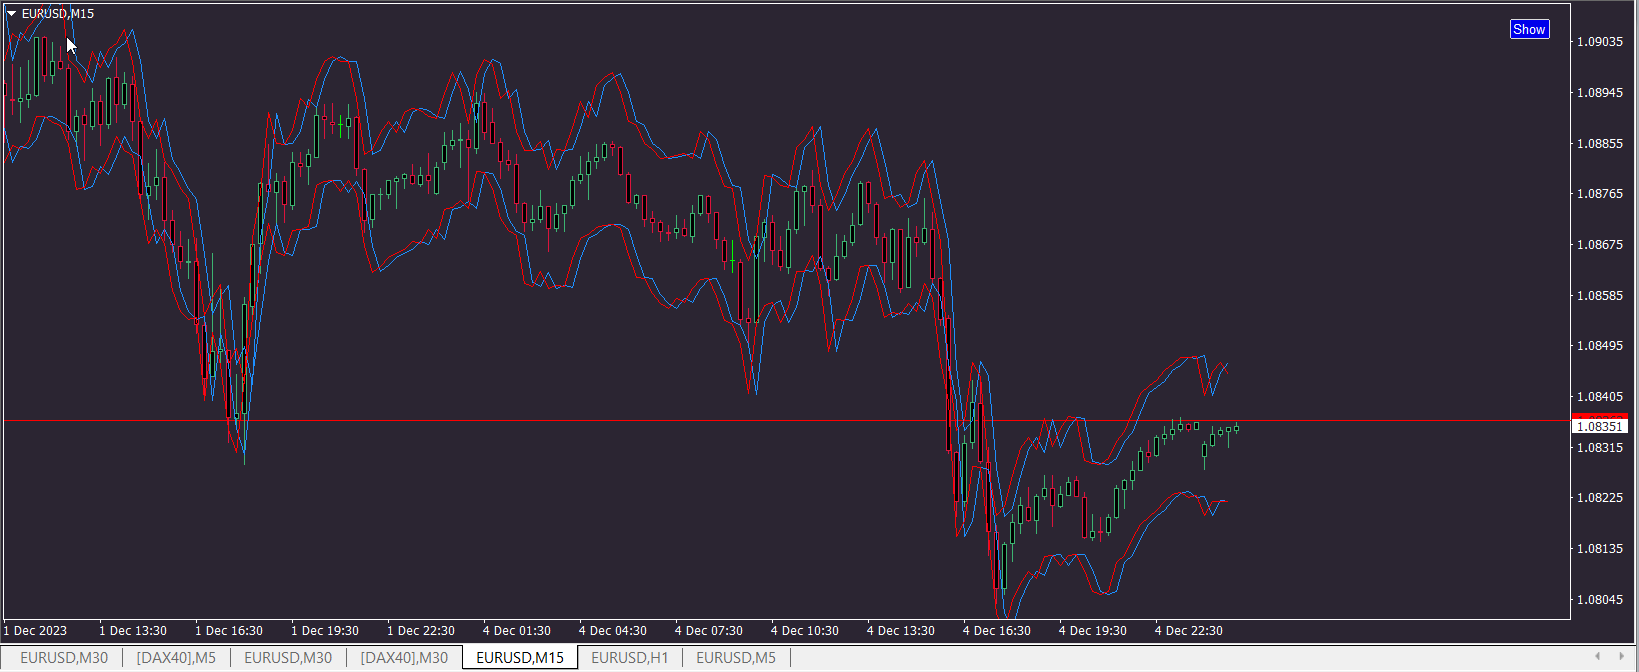Click the 1.08135 price scale label
The image size is (1639, 672).
tap(1600, 549)
